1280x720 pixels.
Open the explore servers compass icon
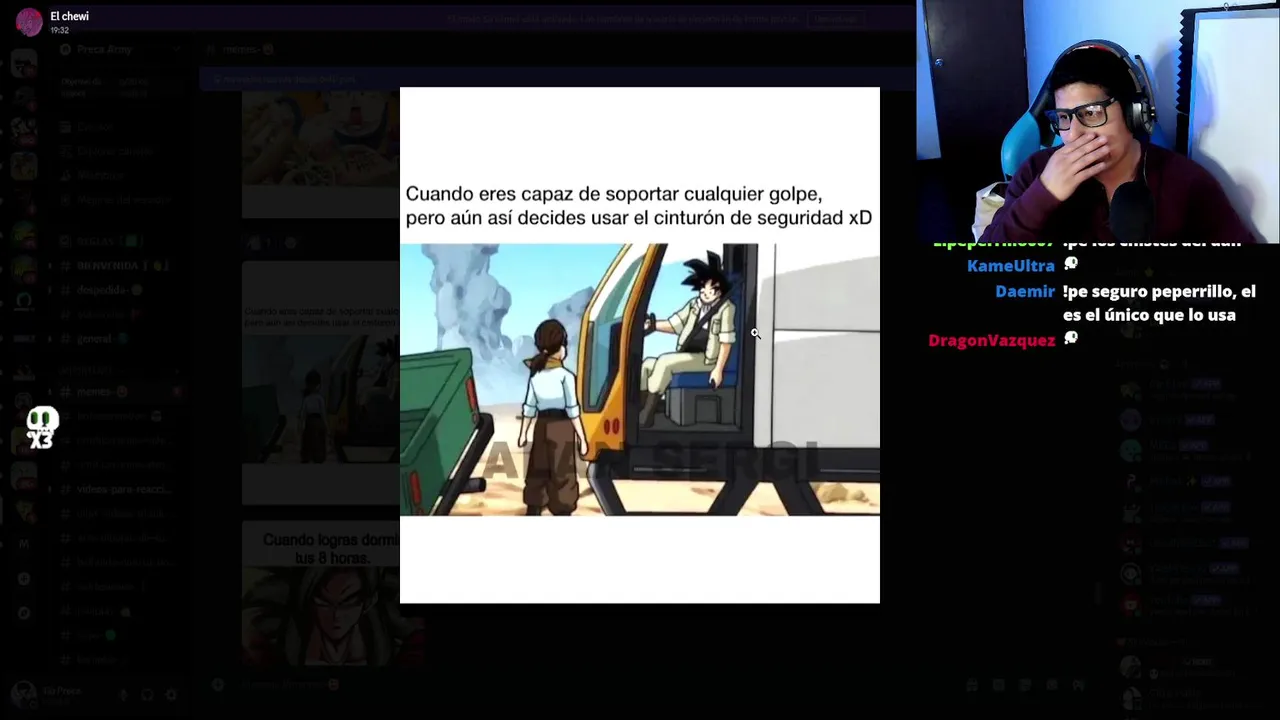coord(24,613)
